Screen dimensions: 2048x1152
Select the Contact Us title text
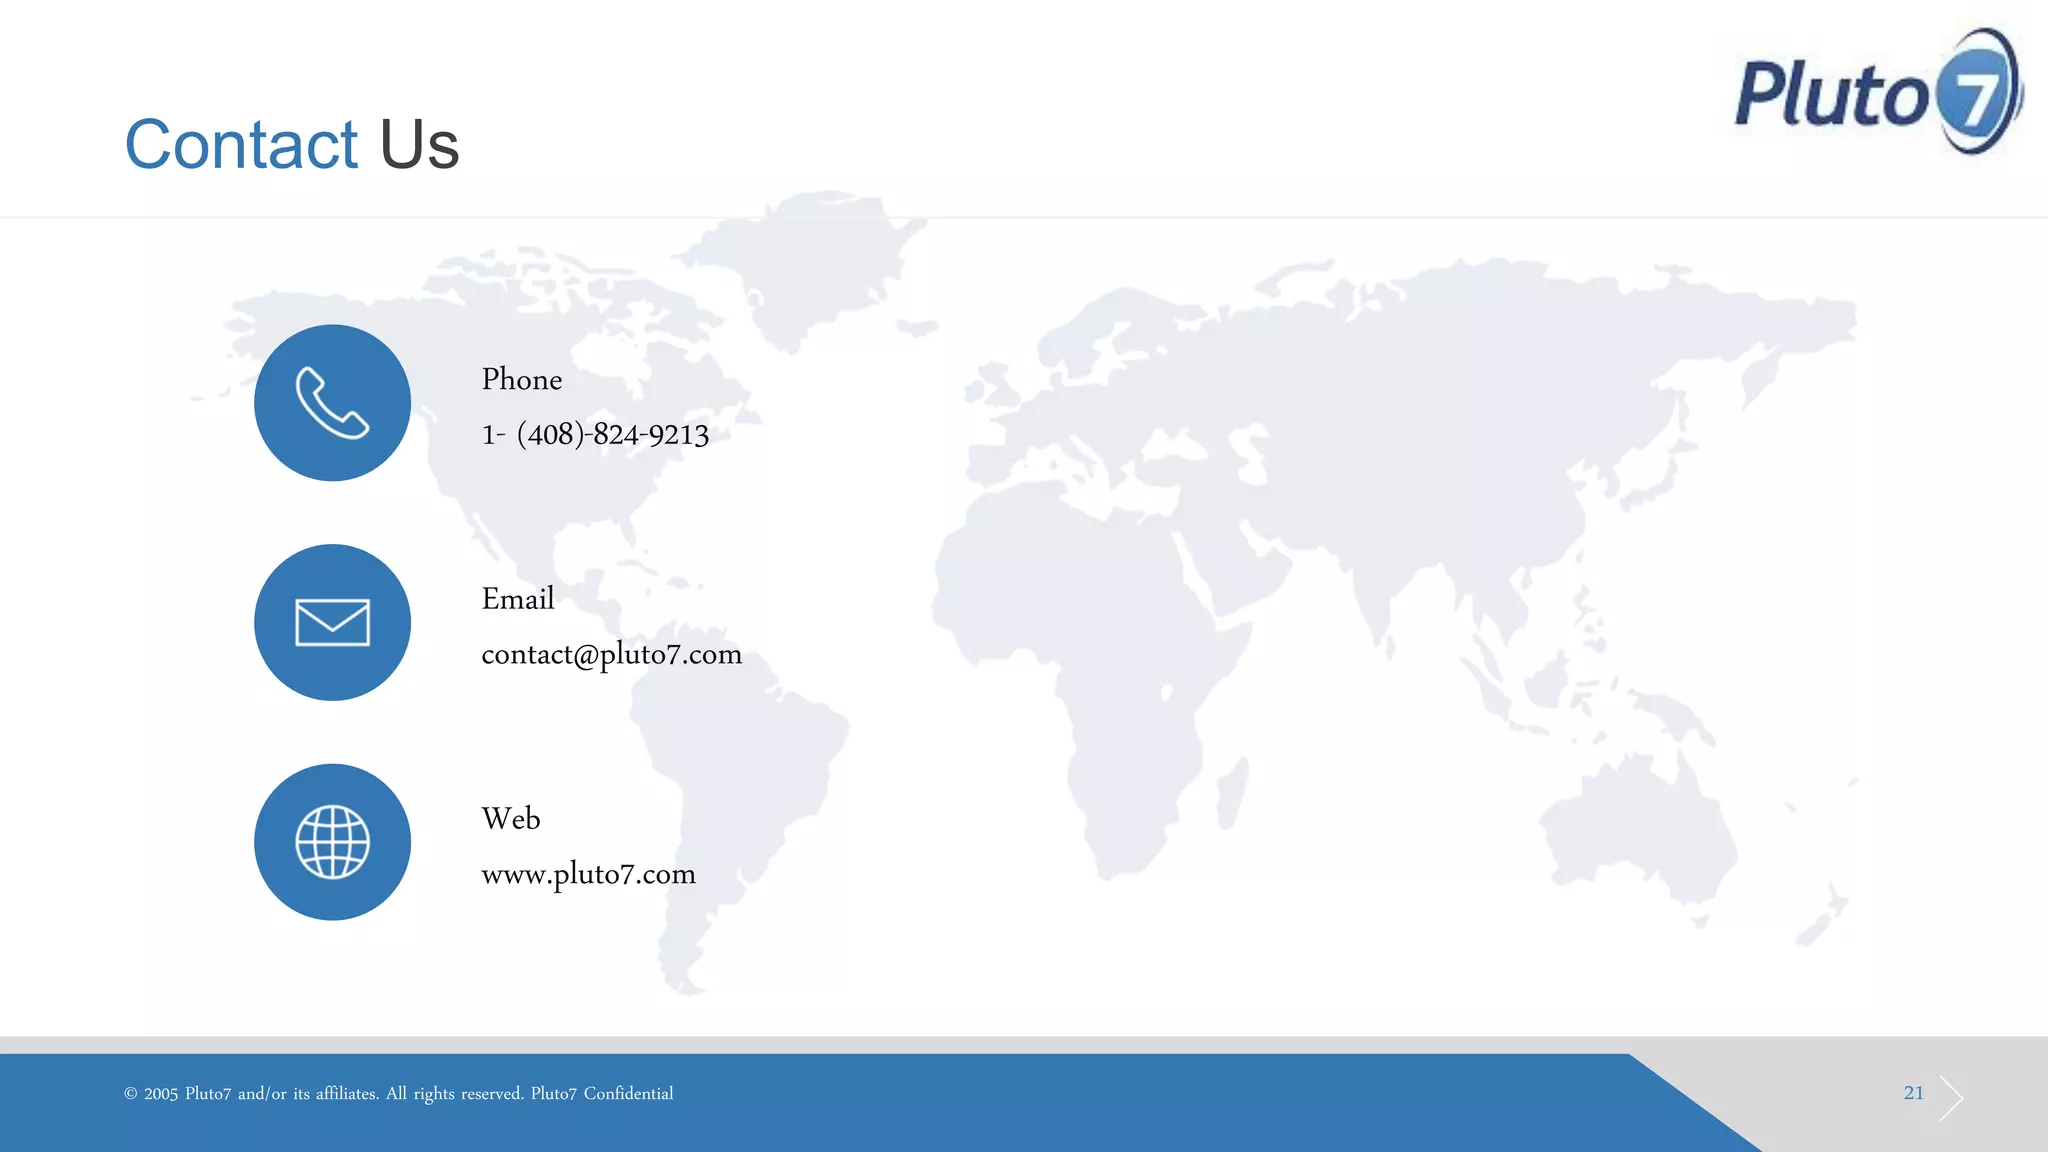pyautogui.click(x=291, y=145)
